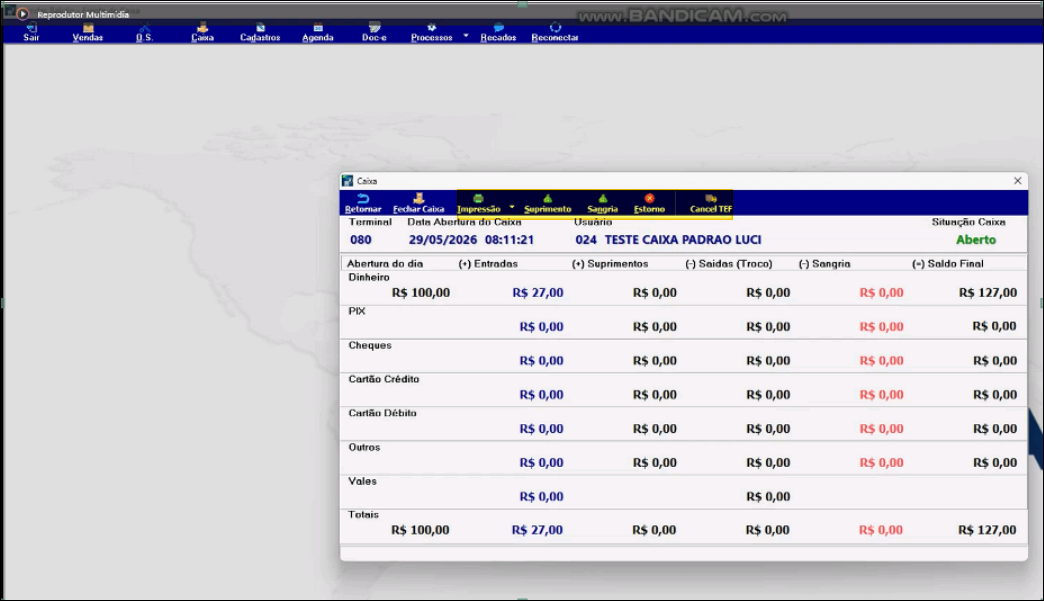Open the Agenda toolbar item
Image resolution: width=1044 pixels, height=601 pixels.
318,33
